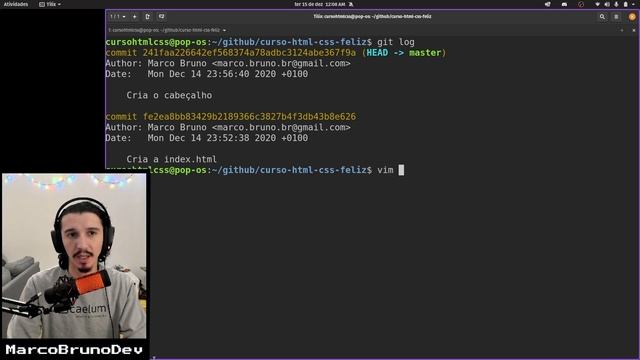640x360 pixels.
Task: Add terminal right icon in Tilix header
Action: pyautogui.click(x=148, y=17)
